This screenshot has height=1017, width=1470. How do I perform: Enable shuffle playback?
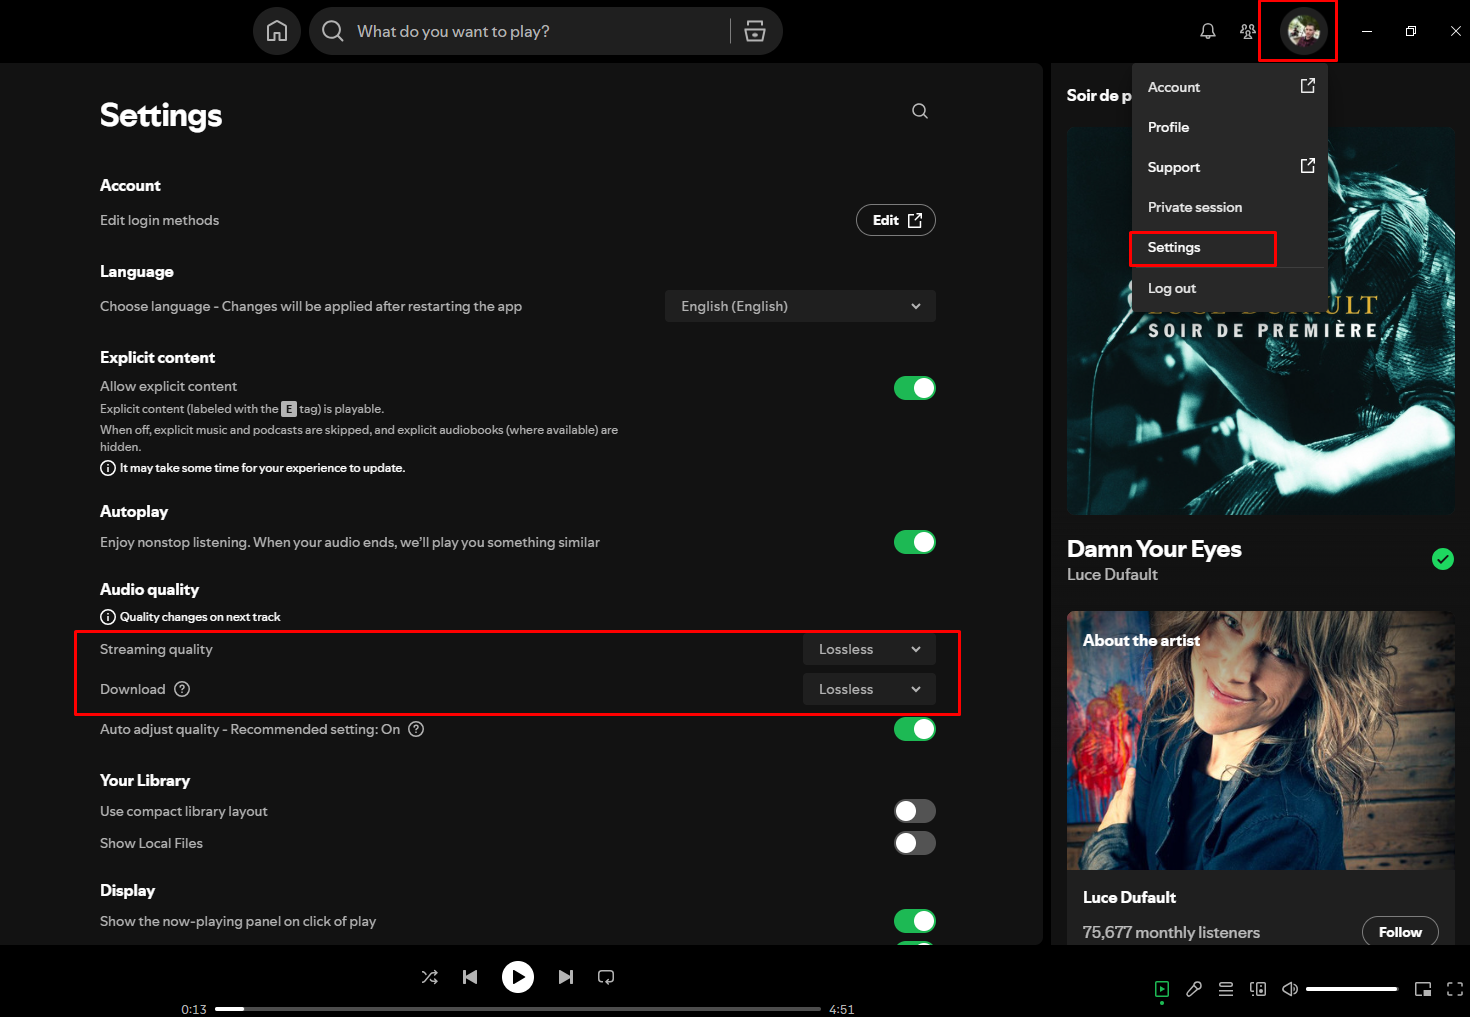click(x=430, y=977)
